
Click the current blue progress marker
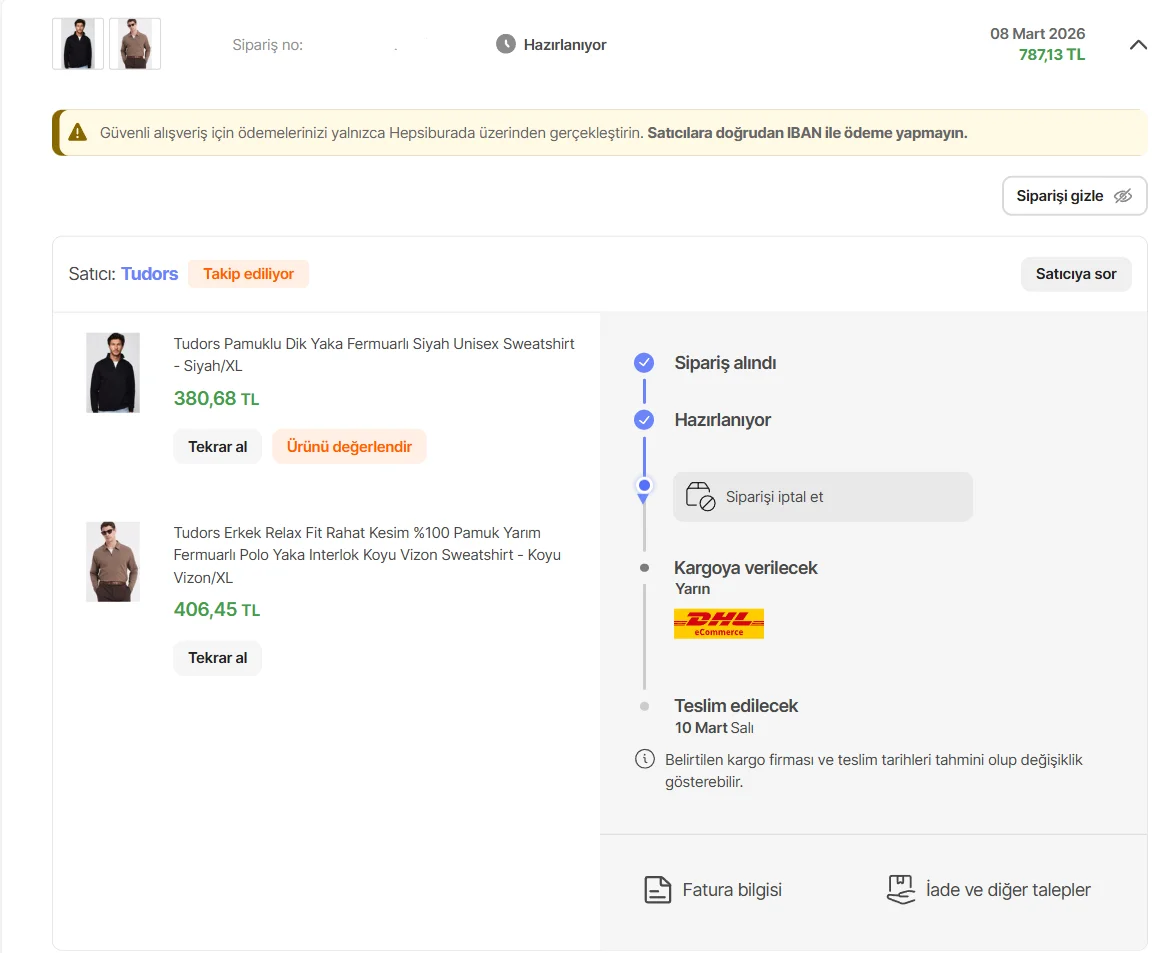point(644,485)
